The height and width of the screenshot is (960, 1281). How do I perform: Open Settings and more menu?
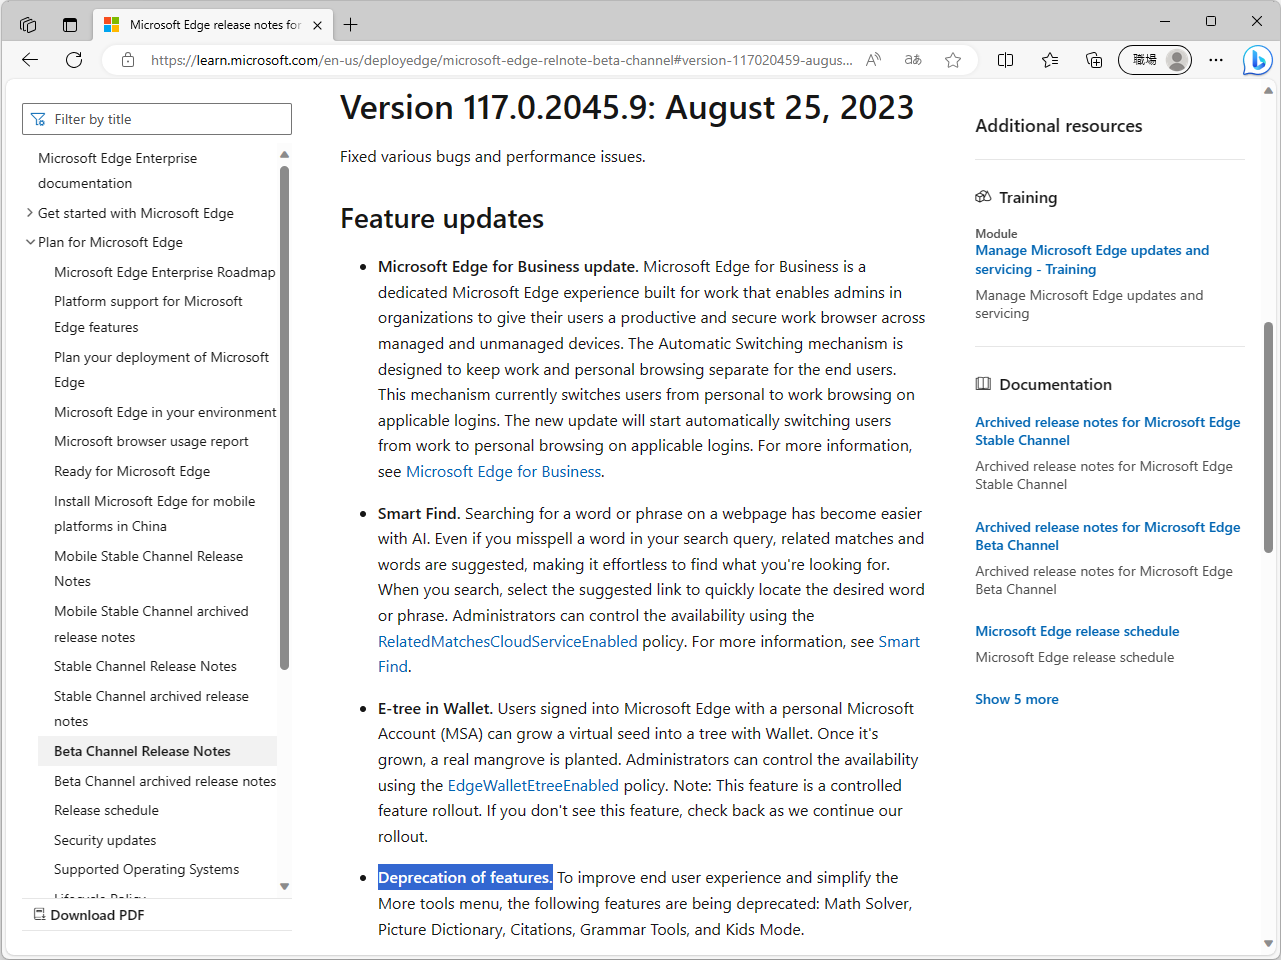click(x=1215, y=60)
